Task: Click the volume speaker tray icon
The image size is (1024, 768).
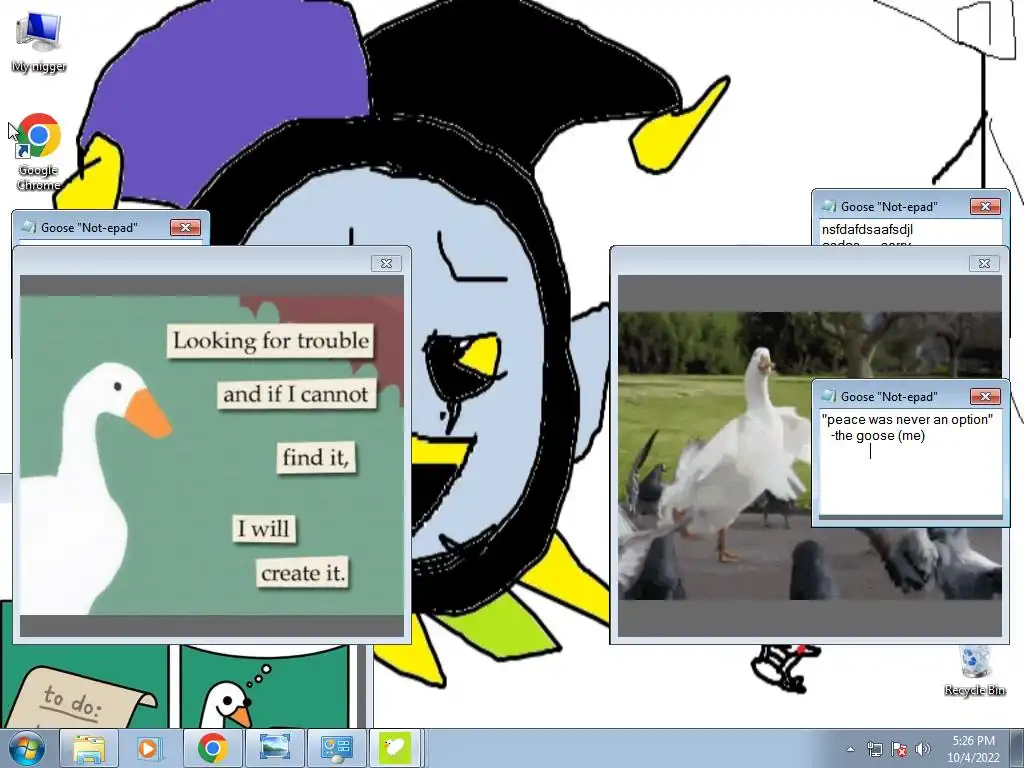Action: click(922, 749)
